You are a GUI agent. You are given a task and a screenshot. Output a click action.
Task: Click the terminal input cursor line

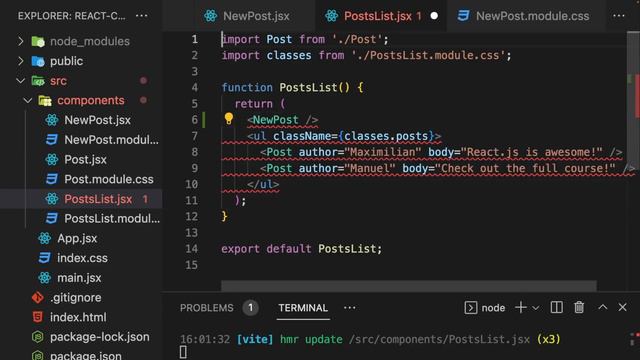(183, 352)
